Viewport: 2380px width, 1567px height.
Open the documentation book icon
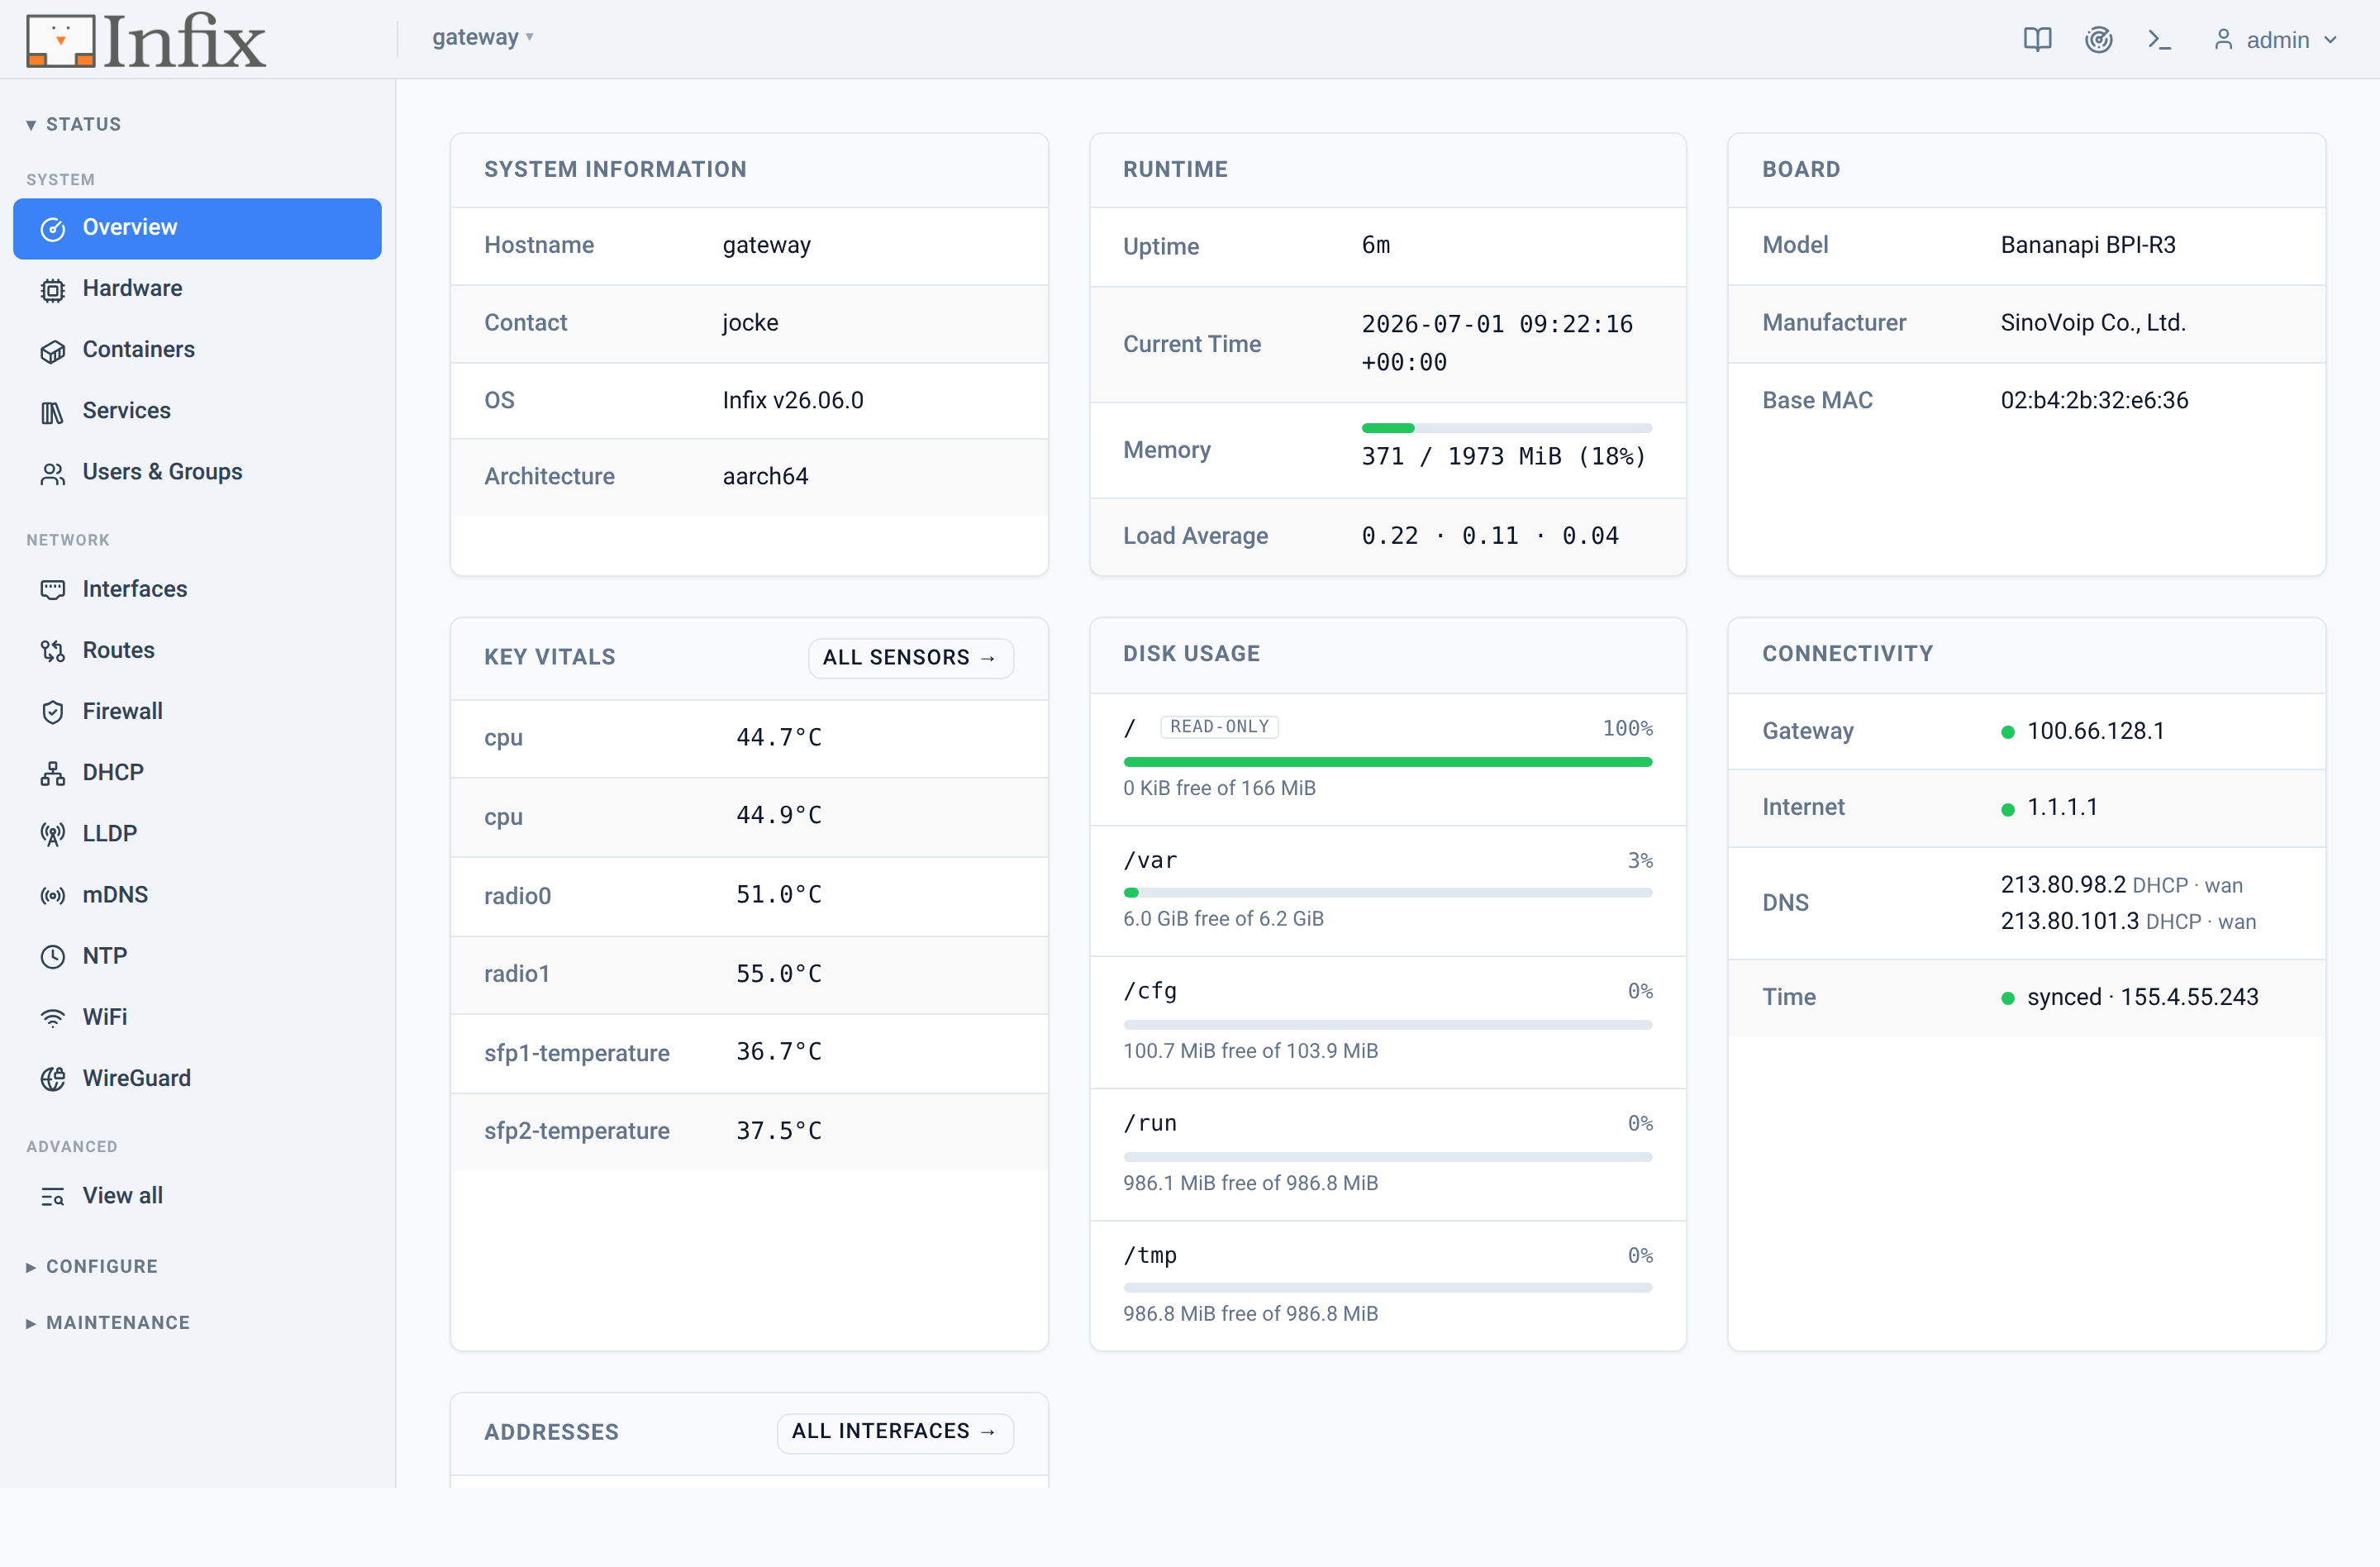[x=2037, y=39]
